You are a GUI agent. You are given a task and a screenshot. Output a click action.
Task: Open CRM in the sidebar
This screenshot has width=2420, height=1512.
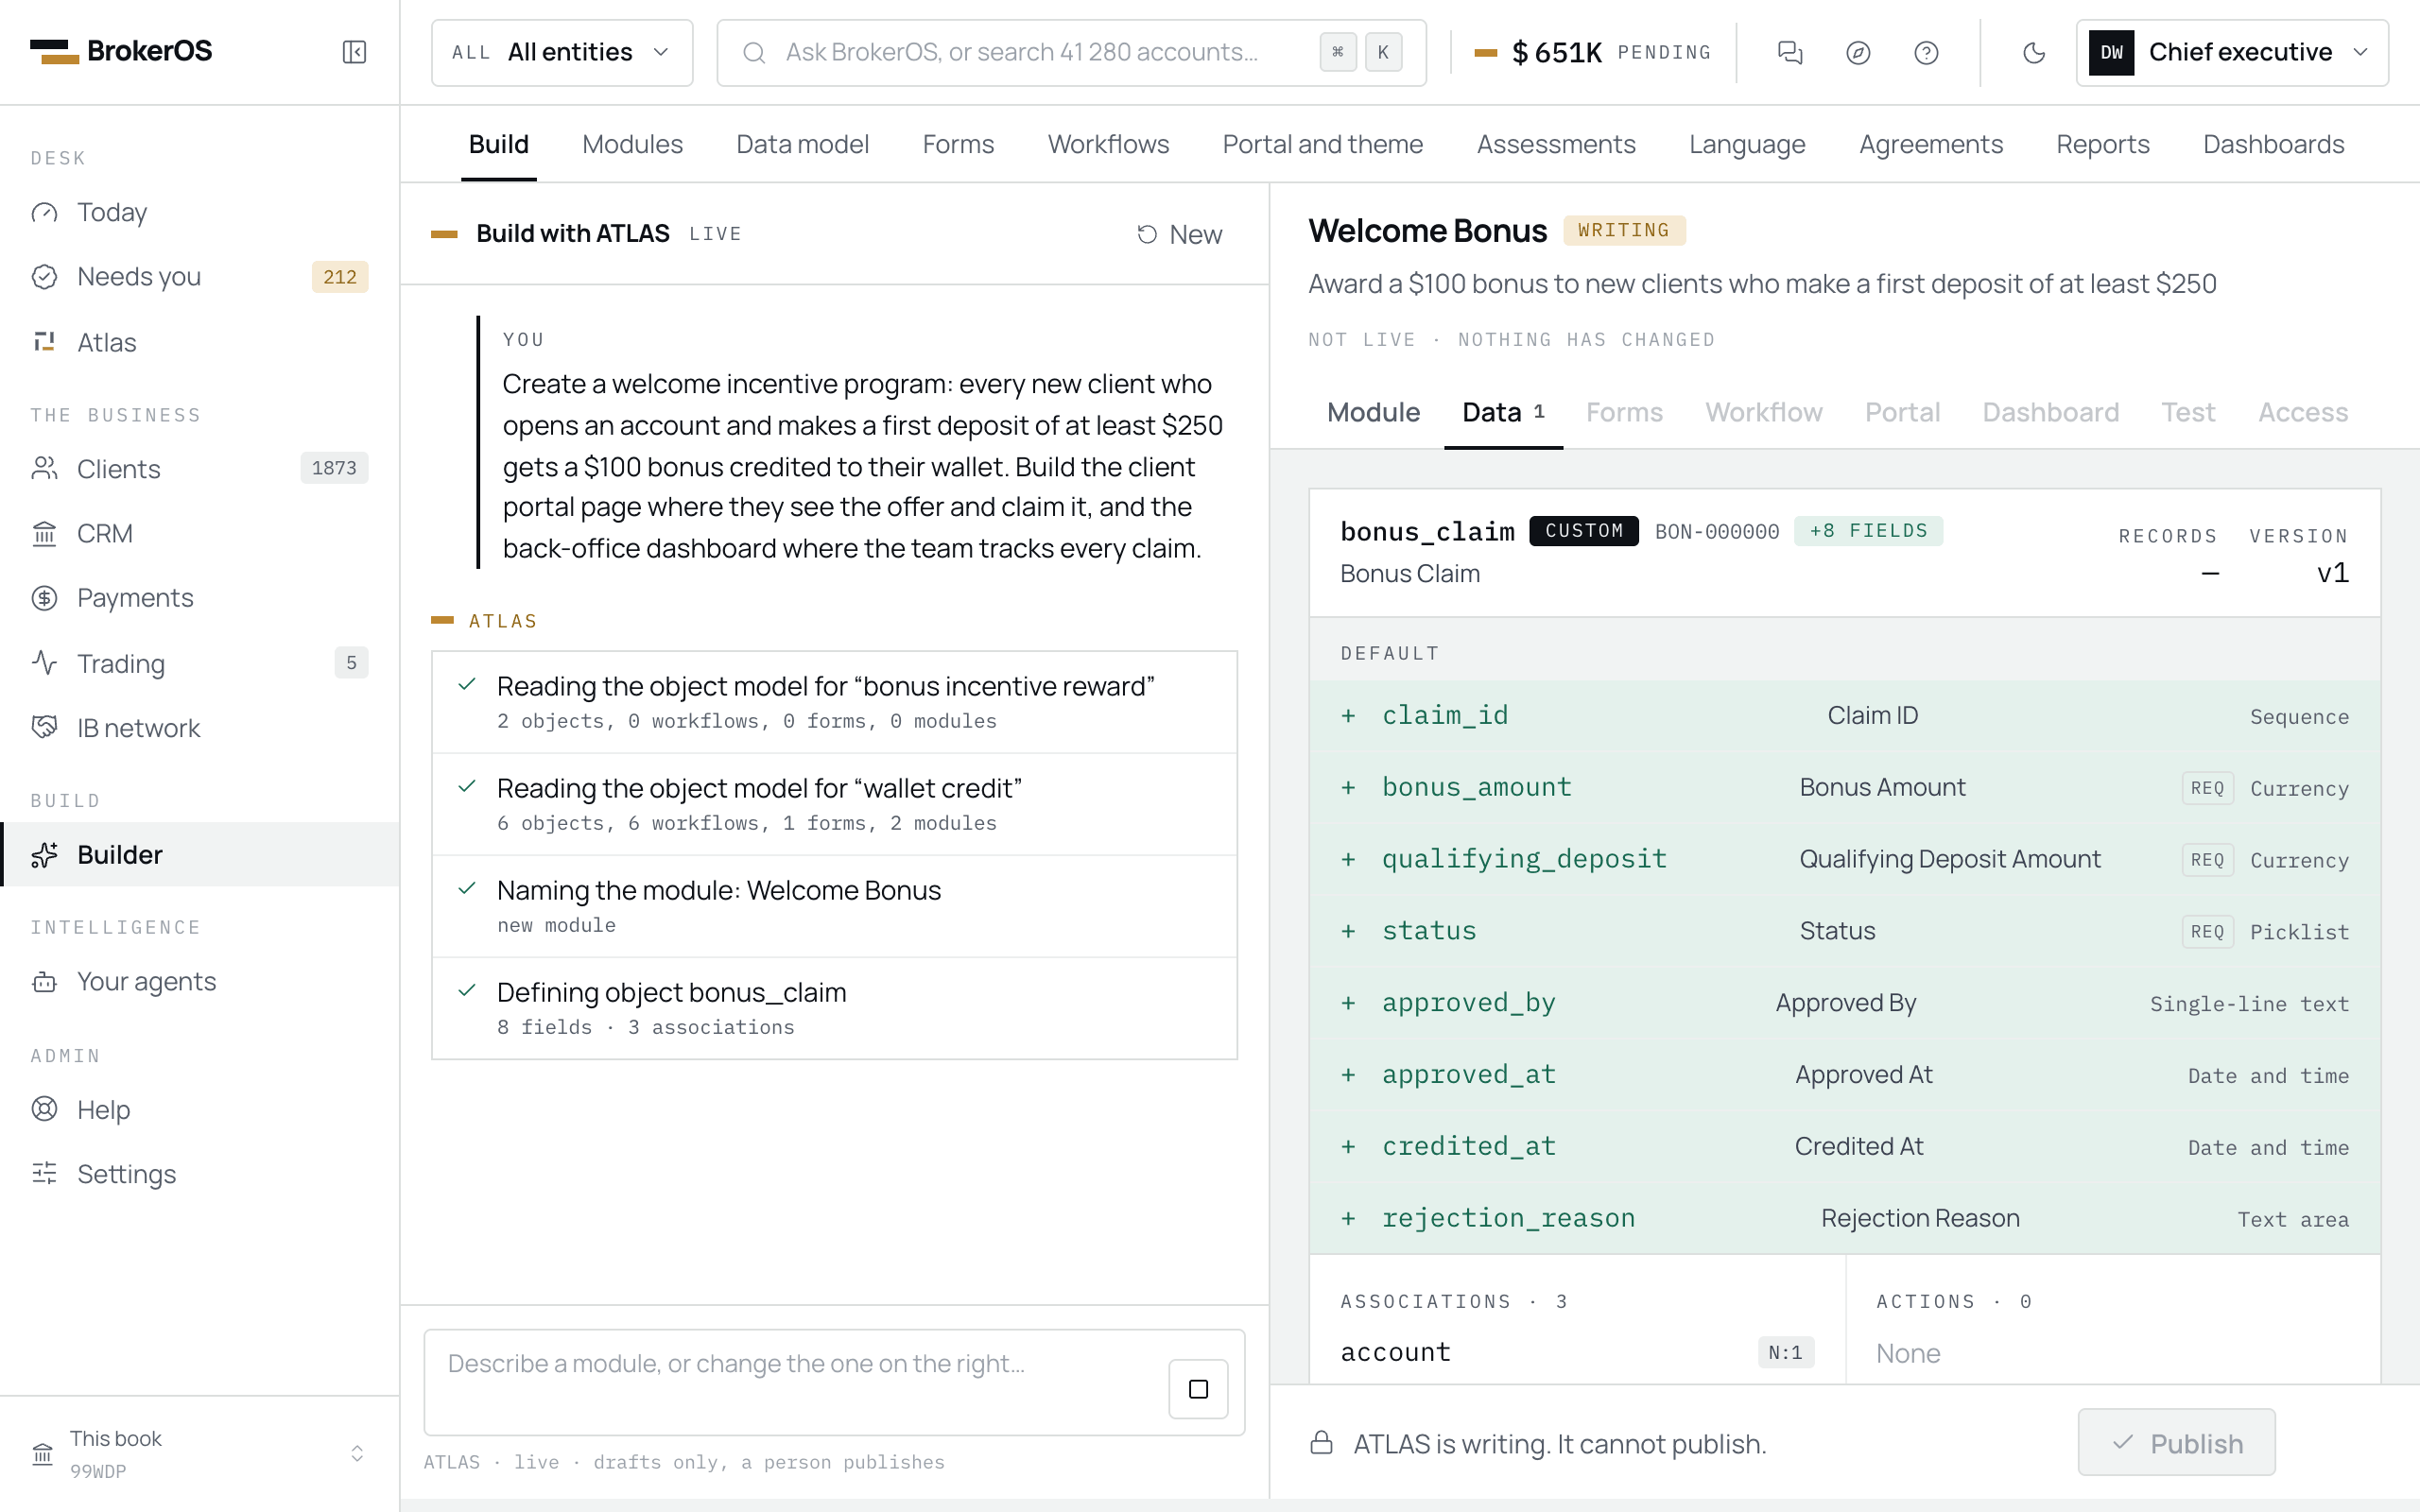(x=200, y=533)
